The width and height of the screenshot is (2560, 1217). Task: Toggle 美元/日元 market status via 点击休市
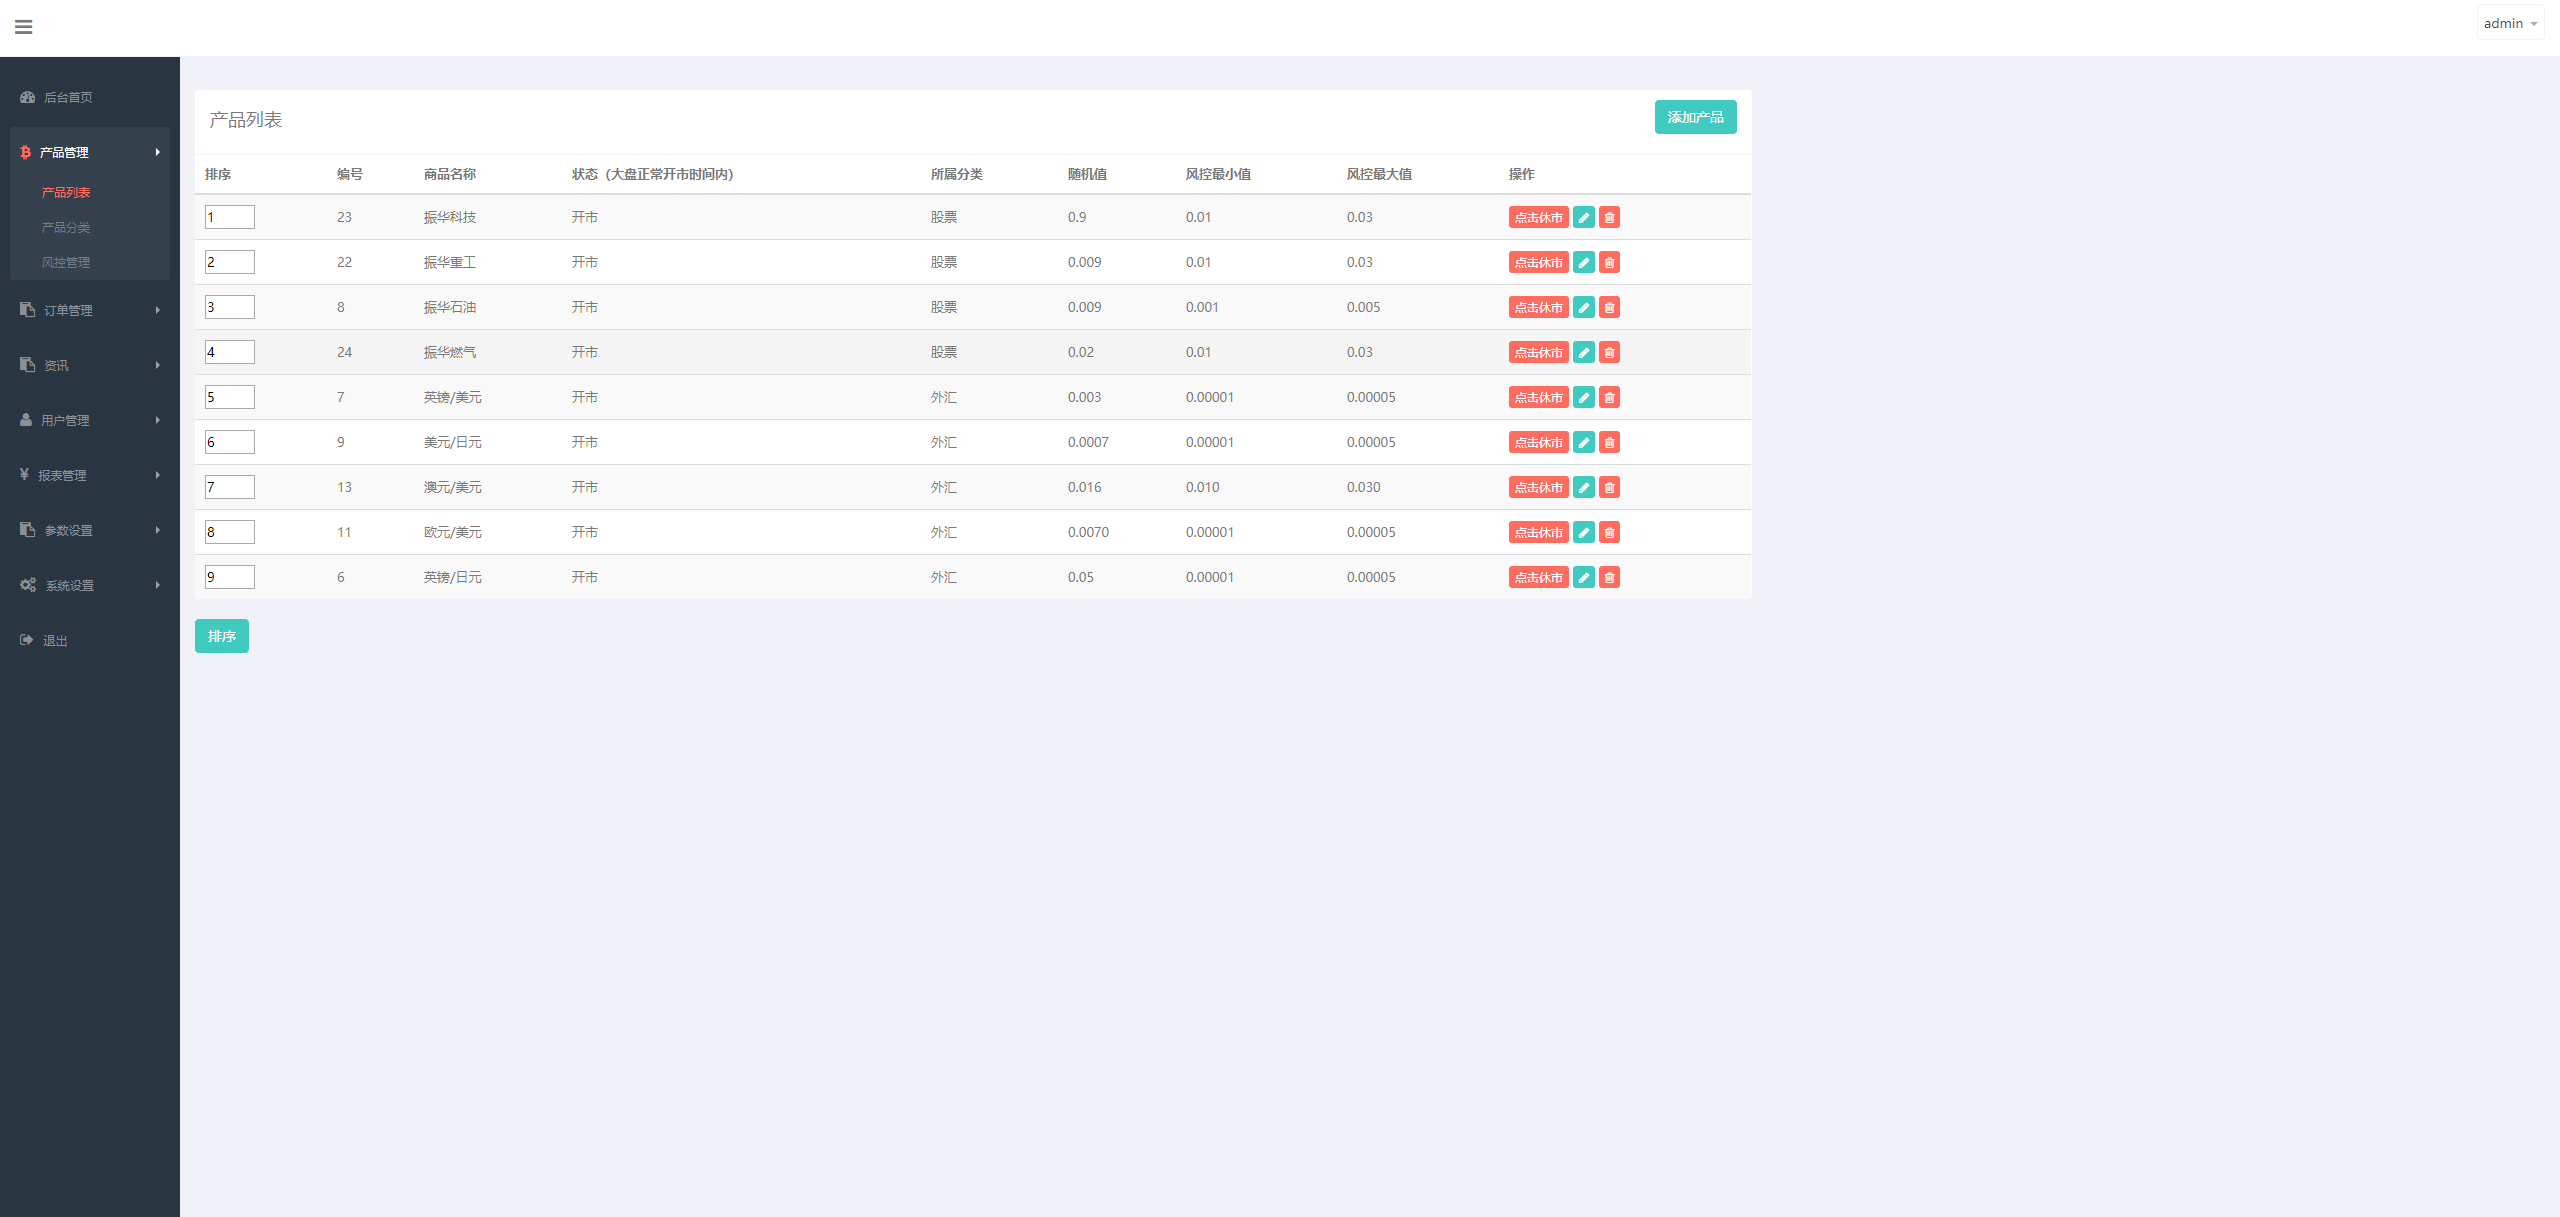pos(1538,442)
